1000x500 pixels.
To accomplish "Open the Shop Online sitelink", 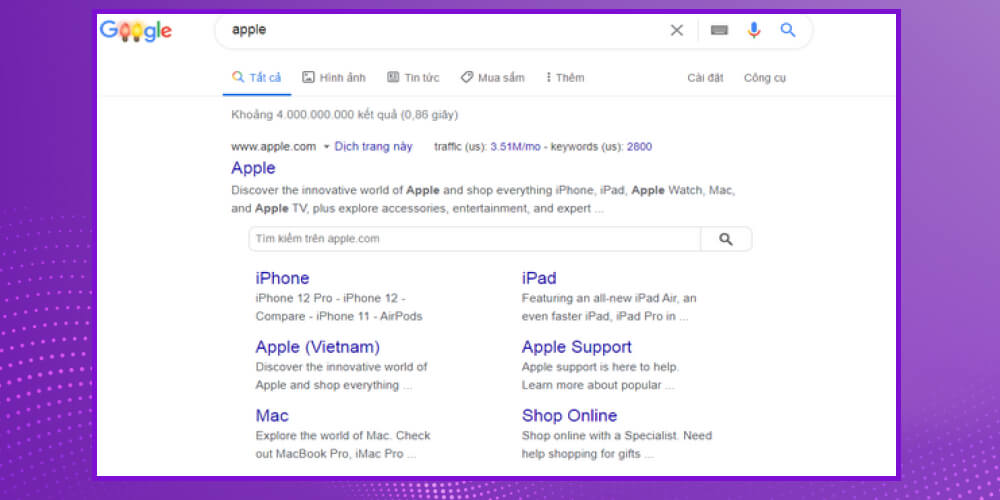I will click(570, 416).
